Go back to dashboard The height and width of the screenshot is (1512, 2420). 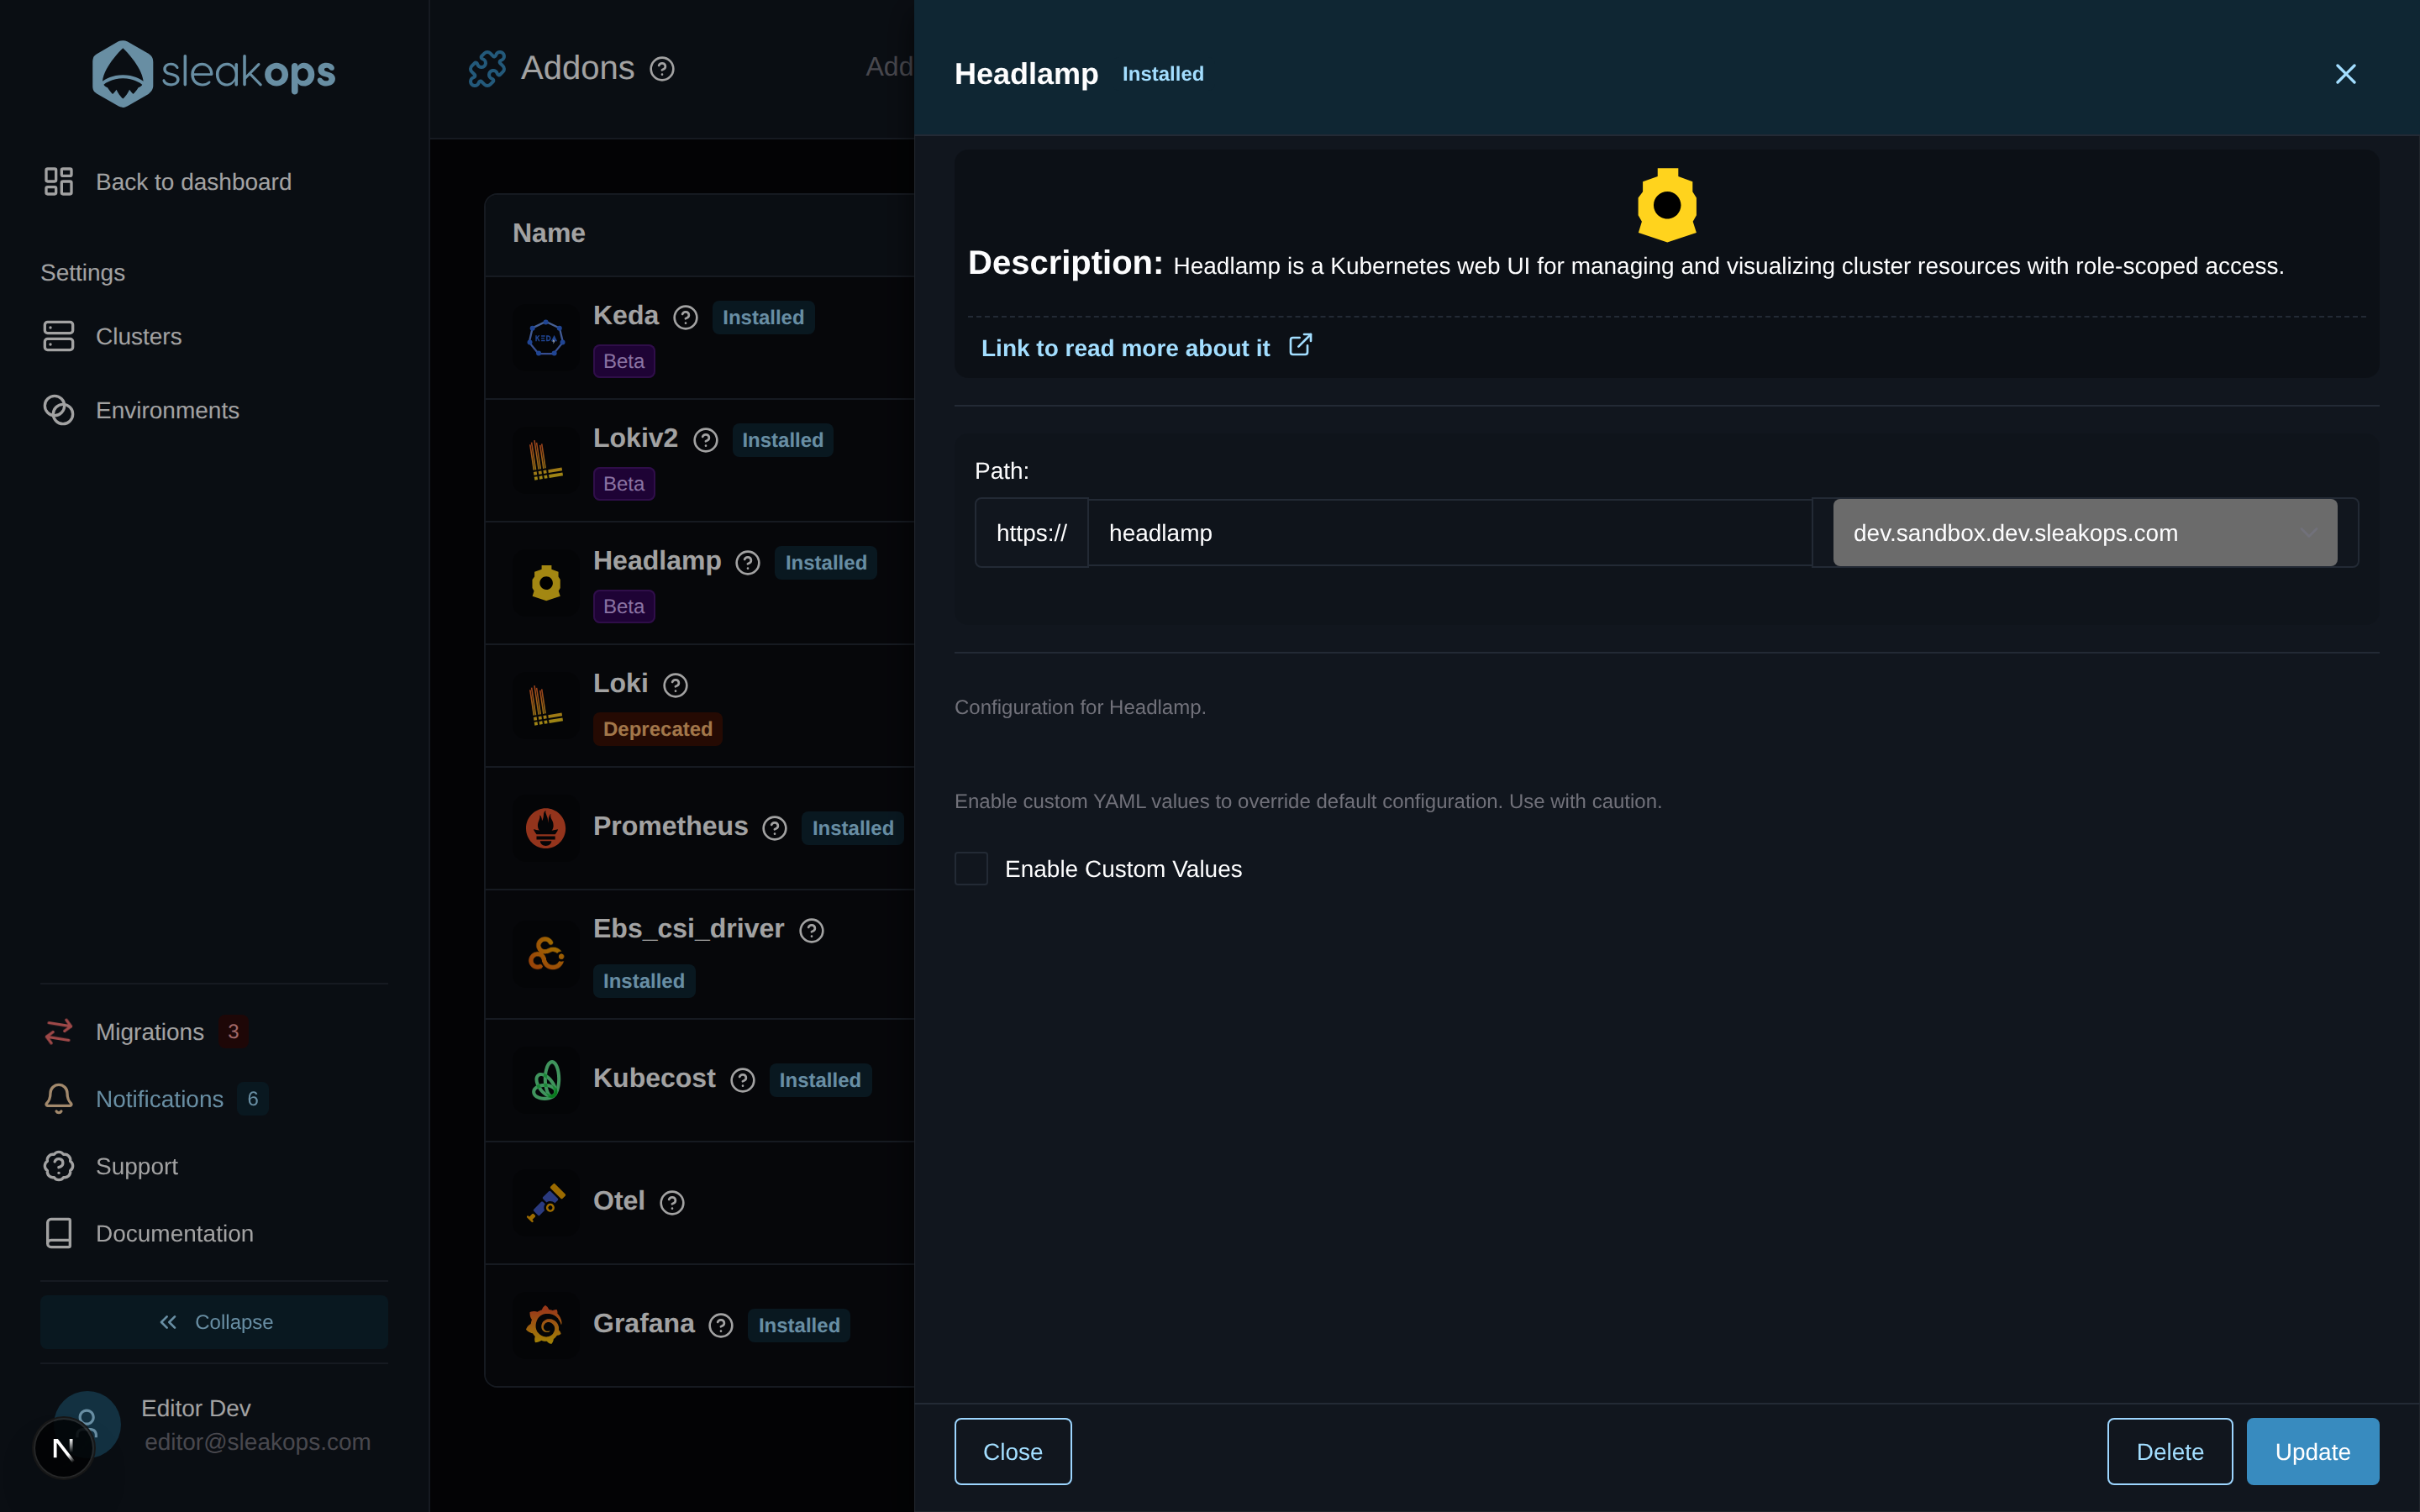pyautogui.click(x=168, y=182)
